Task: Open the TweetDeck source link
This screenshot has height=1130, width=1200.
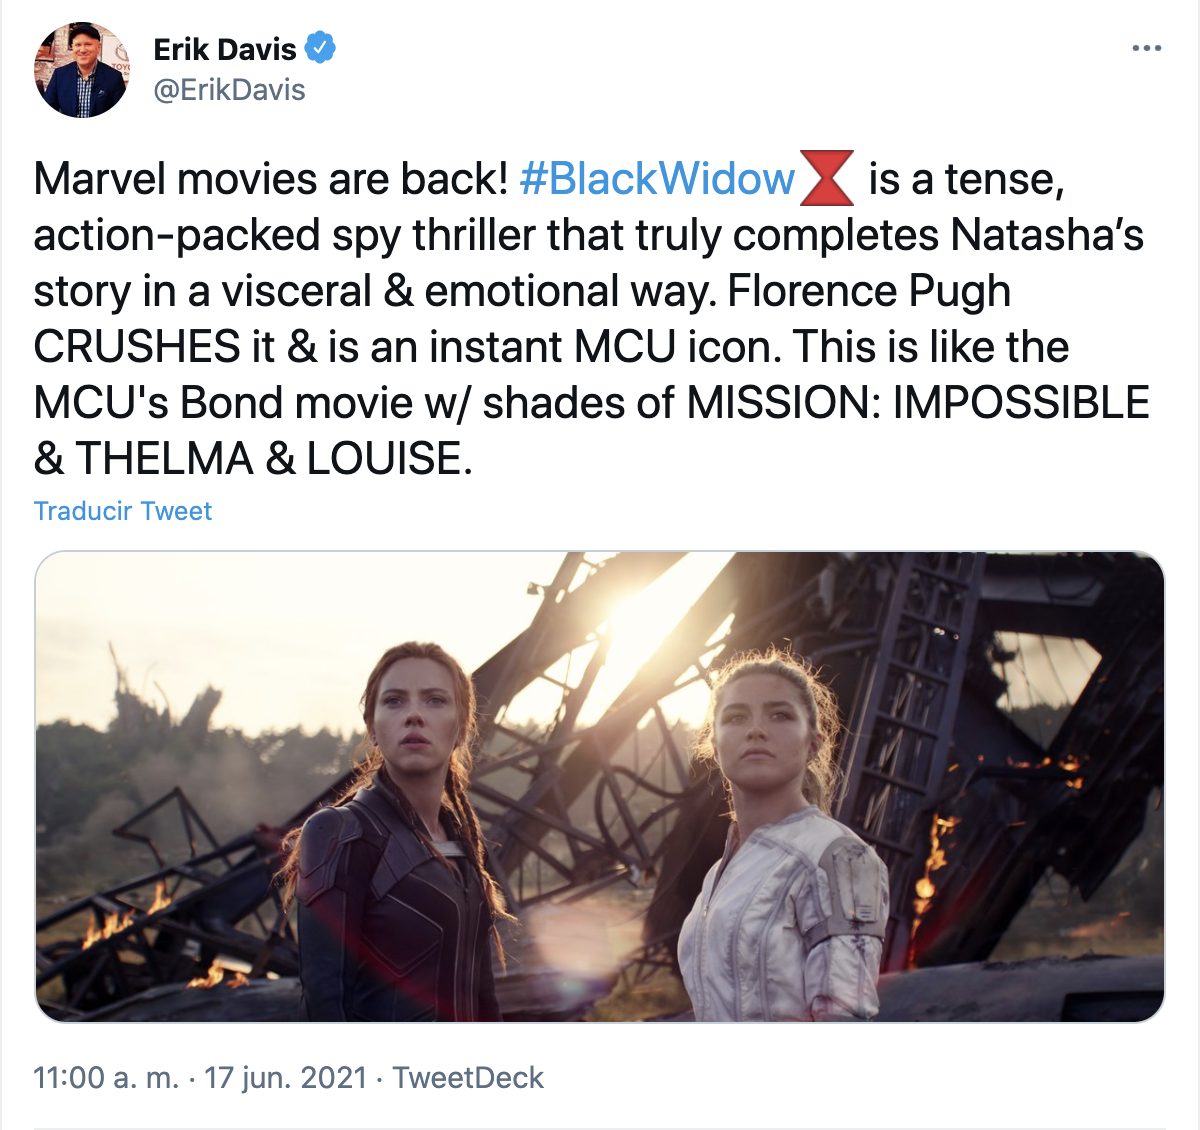Action: [468, 1078]
